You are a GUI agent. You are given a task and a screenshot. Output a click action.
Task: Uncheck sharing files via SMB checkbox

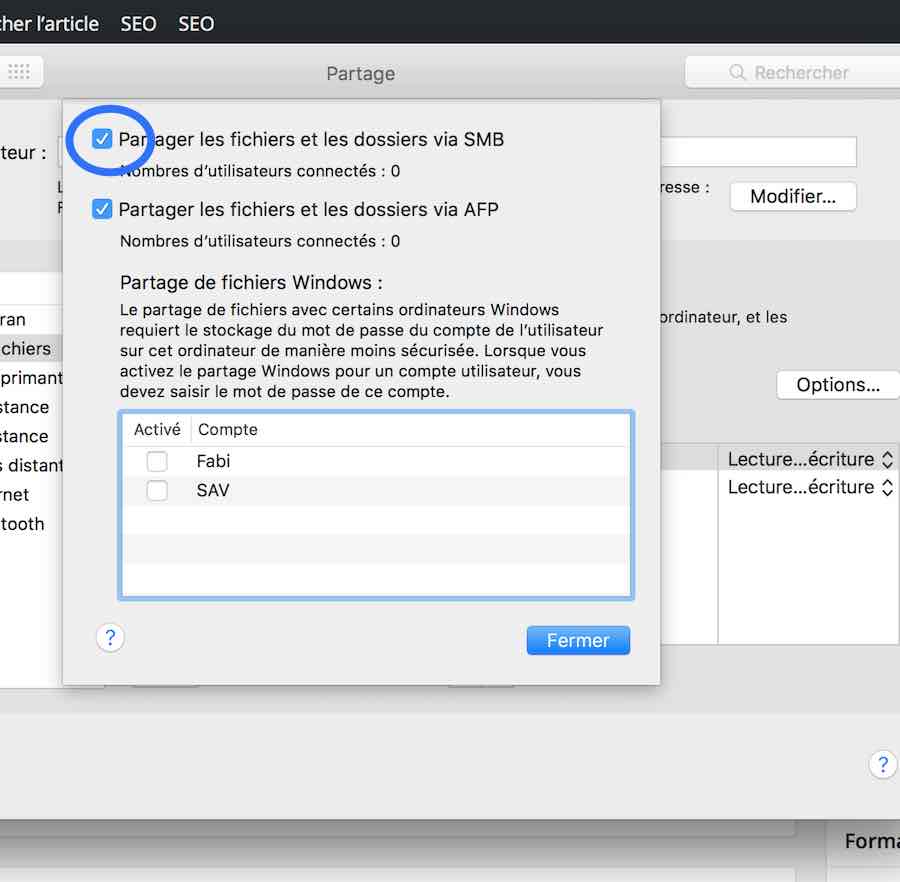click(x=102, y=139)
